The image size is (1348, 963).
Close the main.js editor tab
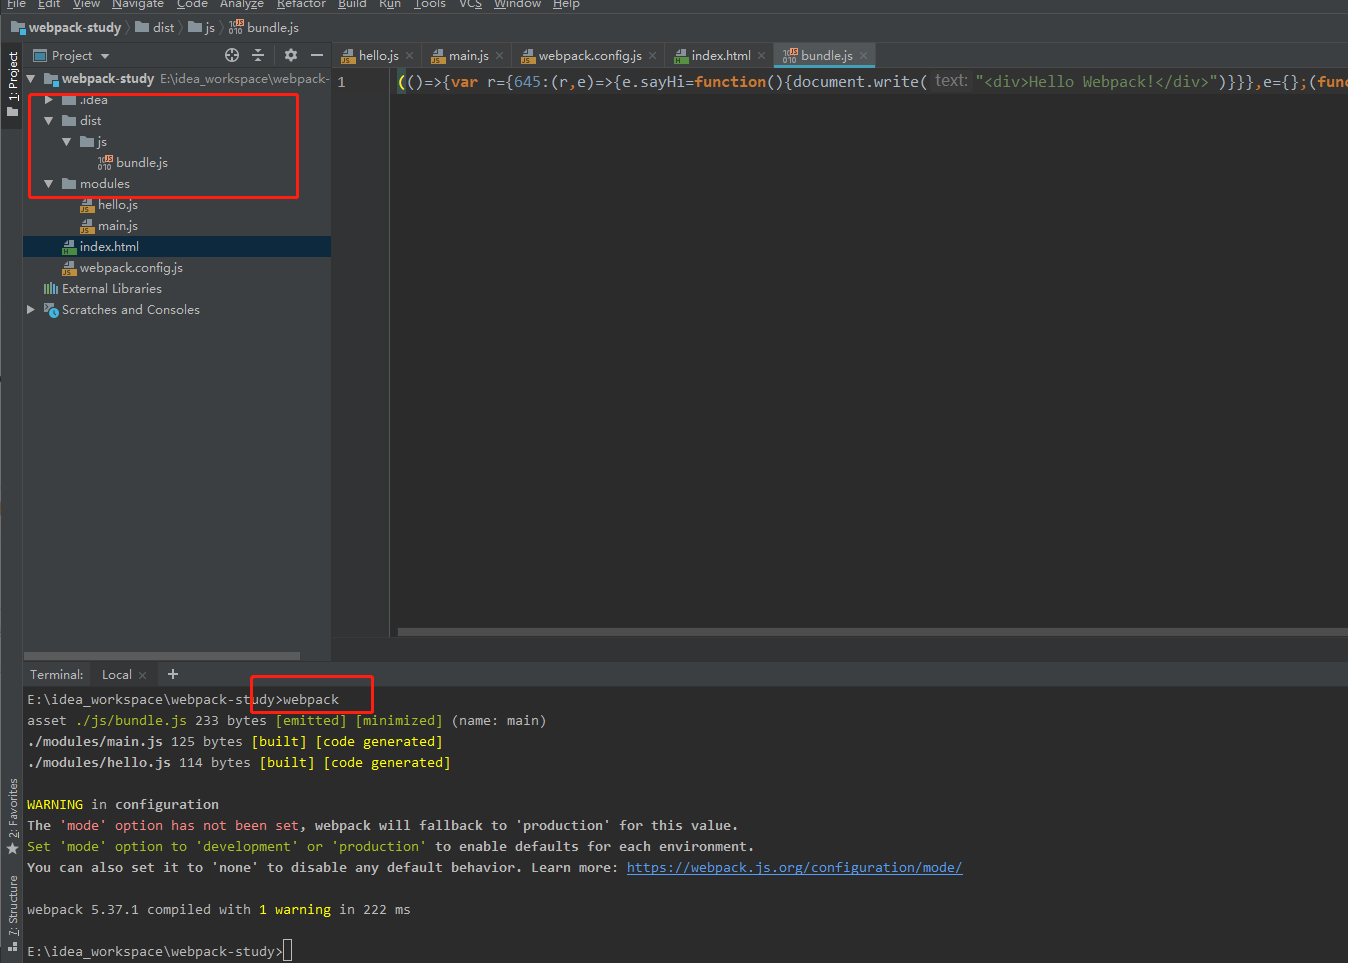point(500,56)
